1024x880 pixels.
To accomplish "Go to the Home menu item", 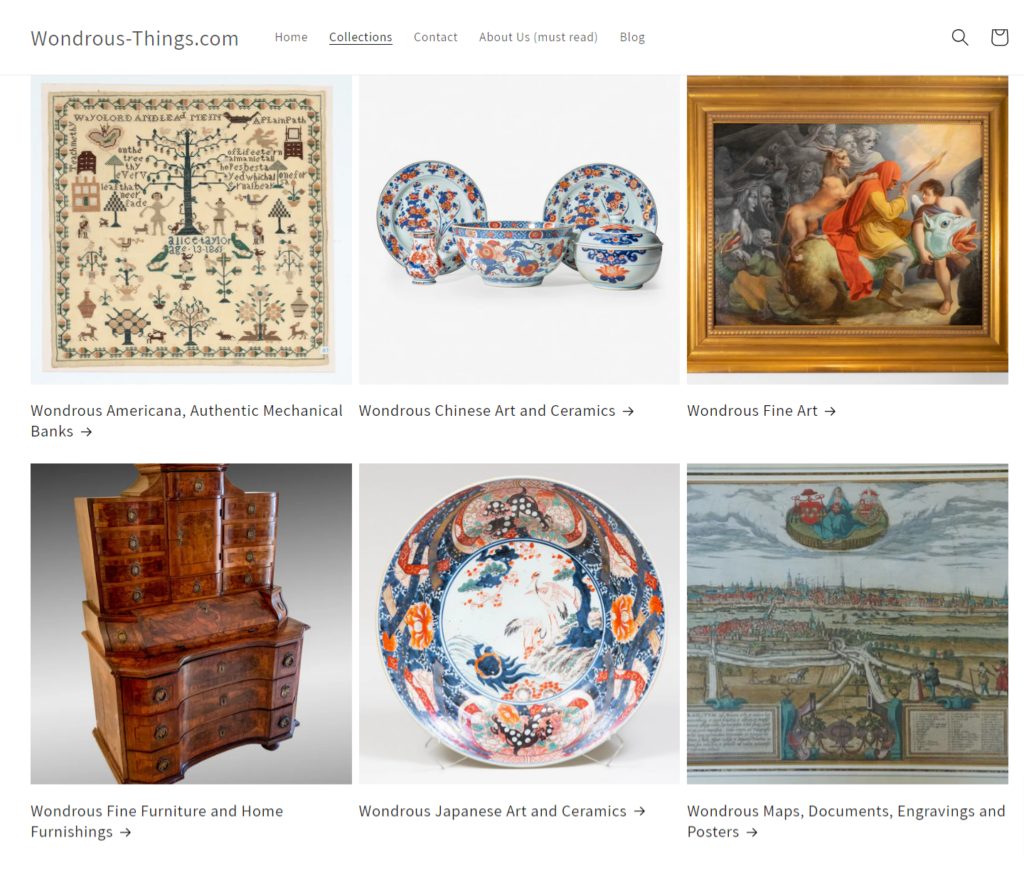I will coord(291,37).
